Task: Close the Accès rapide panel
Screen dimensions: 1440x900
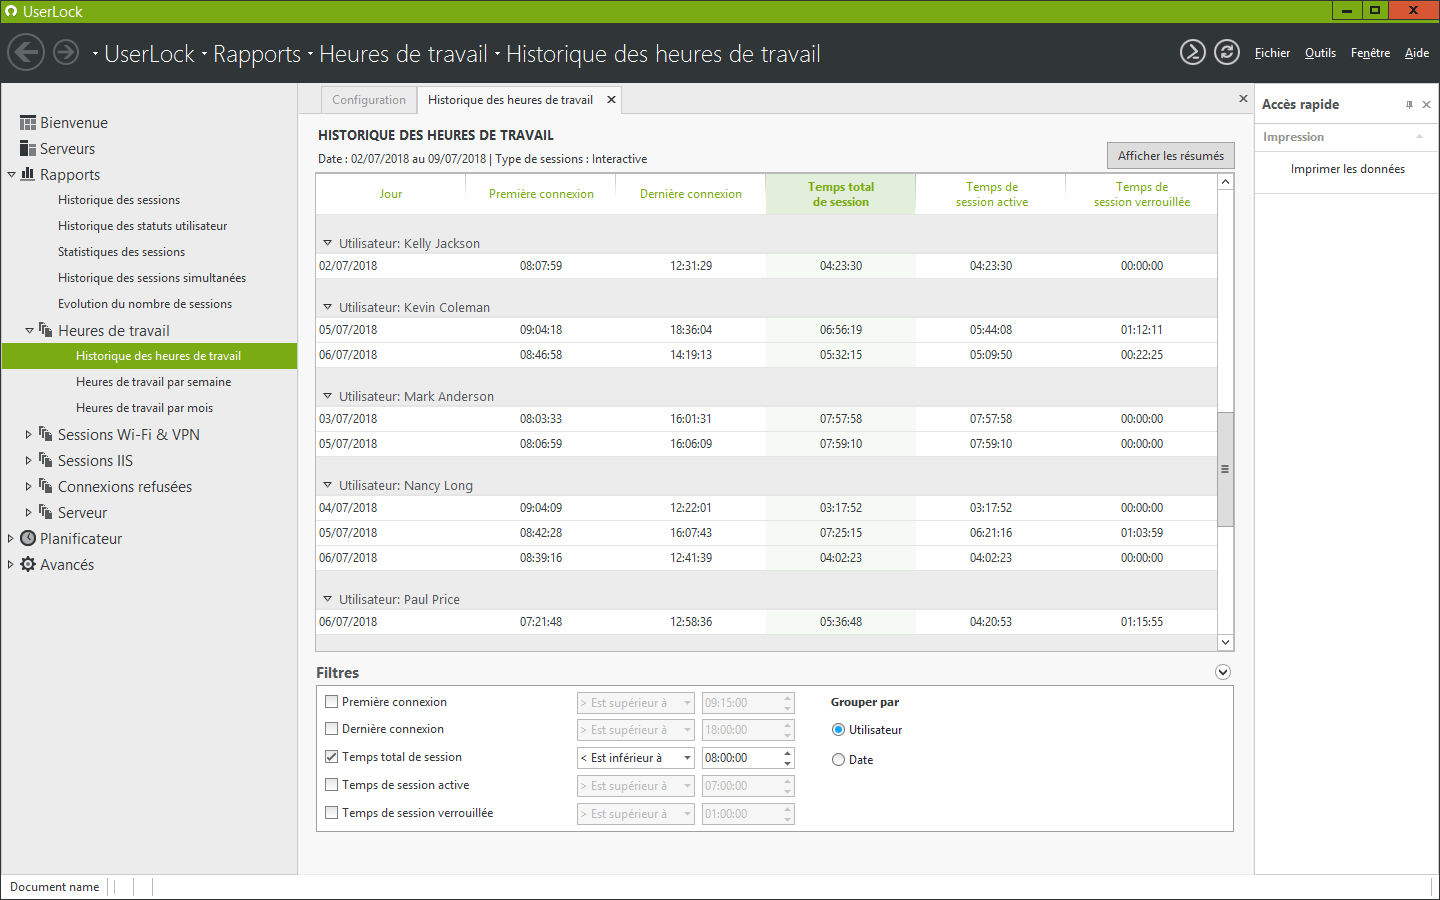Action: 1426,104
